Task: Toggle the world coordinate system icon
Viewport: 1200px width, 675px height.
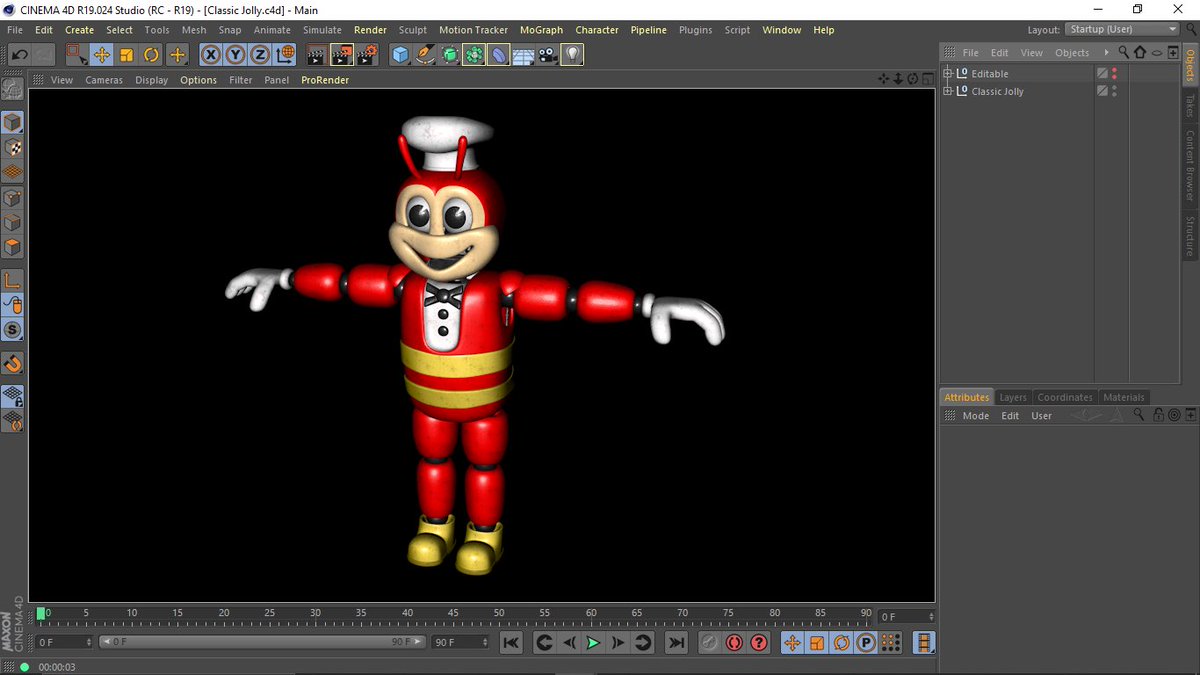Action: tap(285, 55)
